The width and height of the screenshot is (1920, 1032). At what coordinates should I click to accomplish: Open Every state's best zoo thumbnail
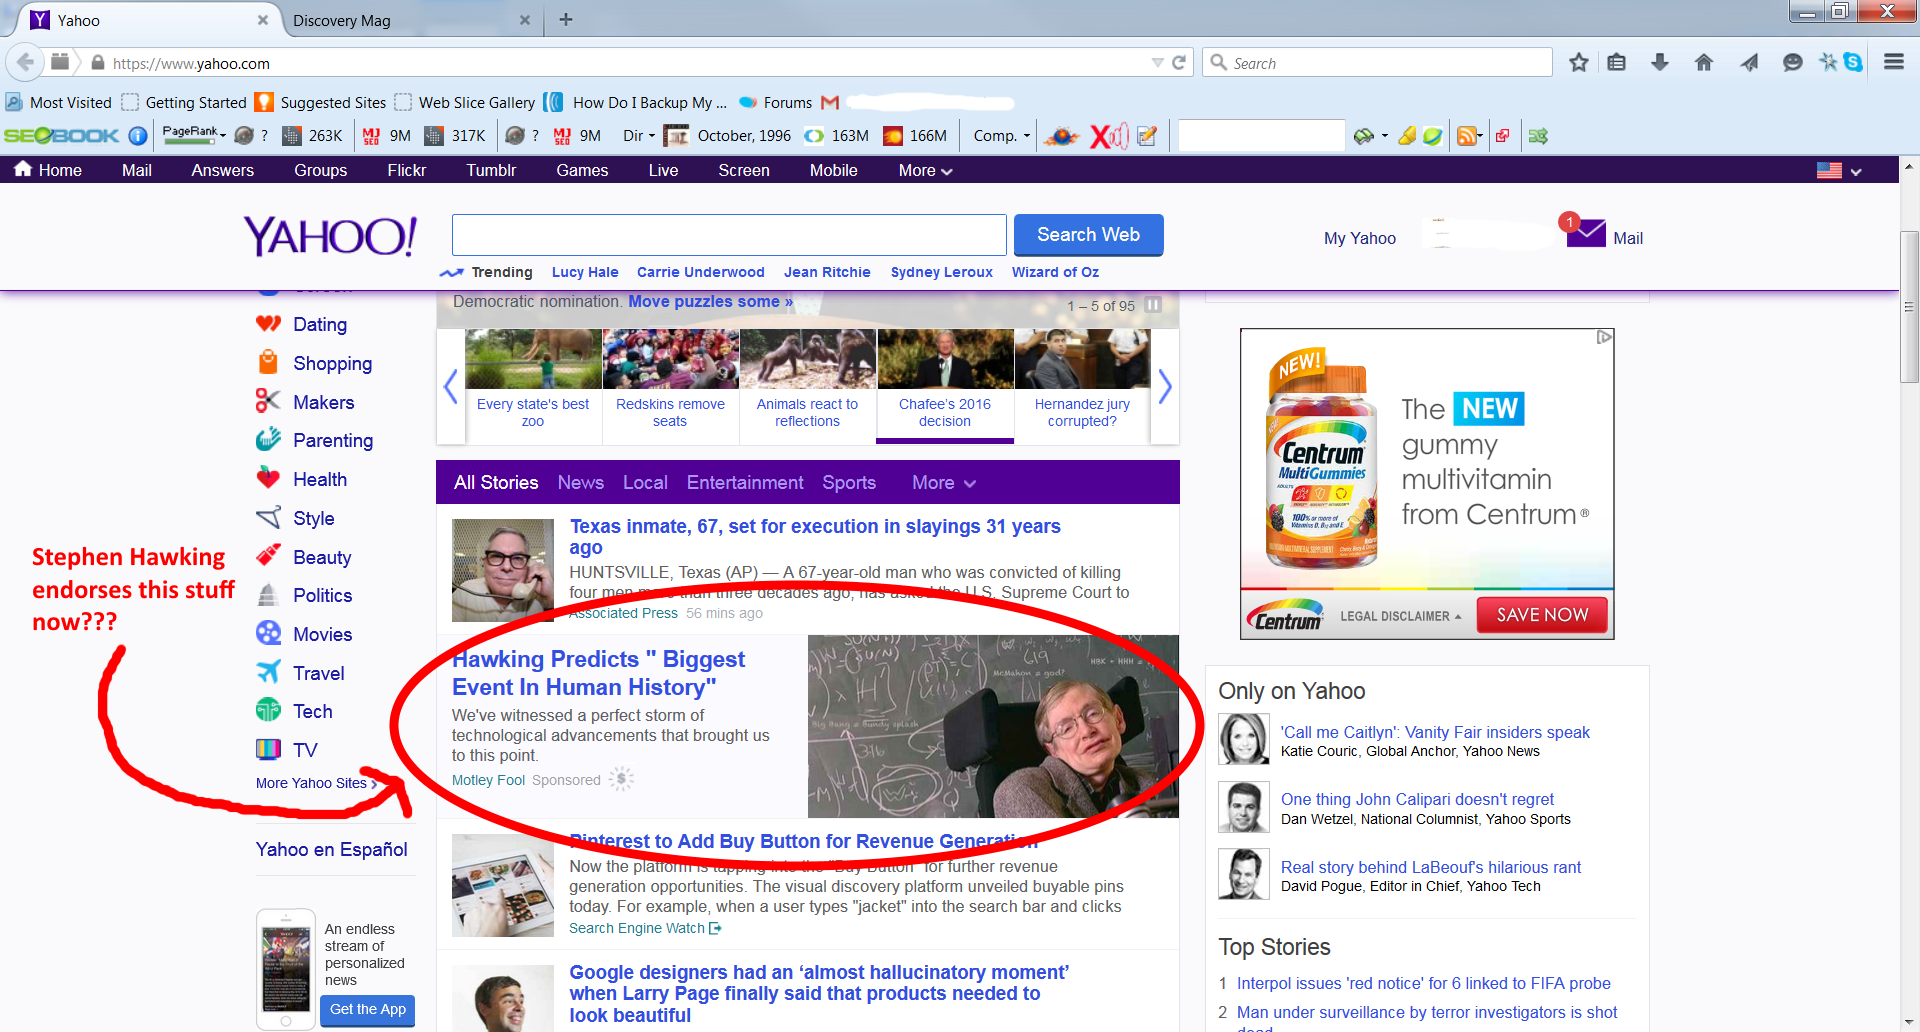point(533,359)
